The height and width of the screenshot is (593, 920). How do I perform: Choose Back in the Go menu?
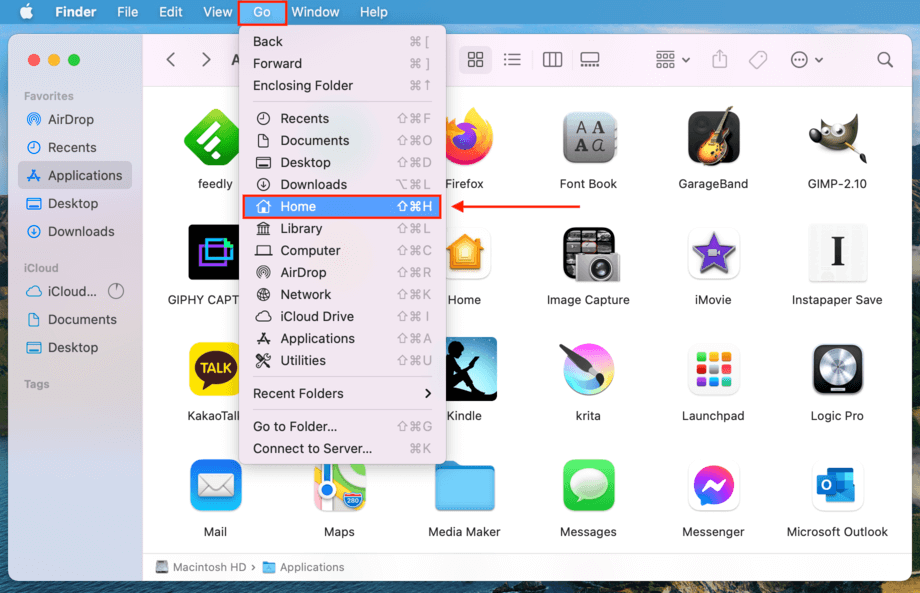pyautogui.click(x=342, y=42)
